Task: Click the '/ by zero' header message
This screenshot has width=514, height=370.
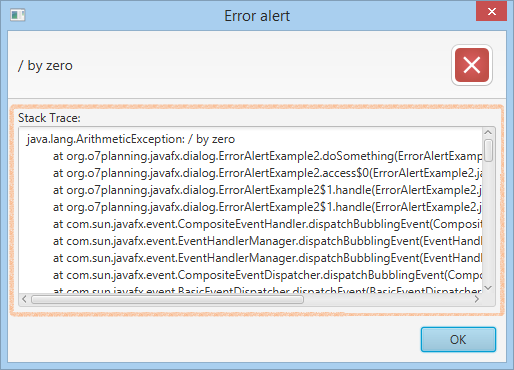Action: (x=45, y=66)
